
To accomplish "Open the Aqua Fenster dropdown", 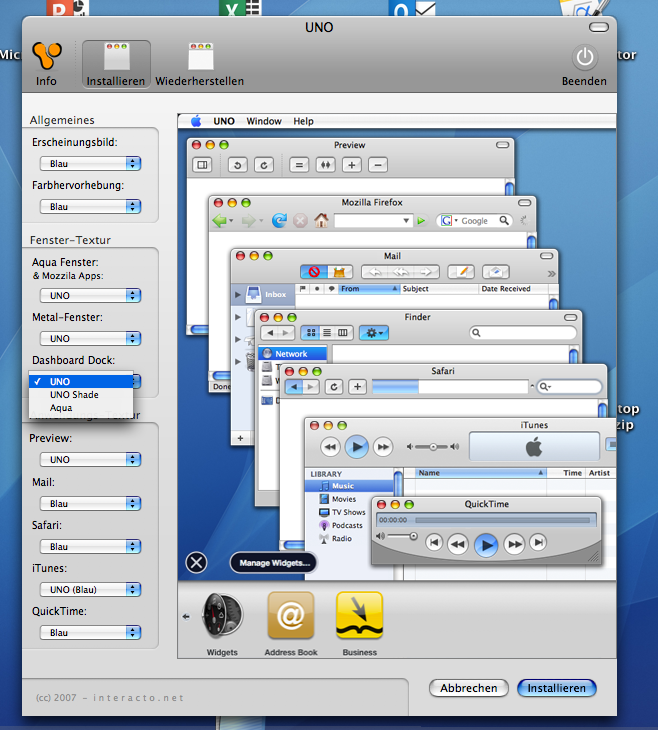I will tap(90, 295).
